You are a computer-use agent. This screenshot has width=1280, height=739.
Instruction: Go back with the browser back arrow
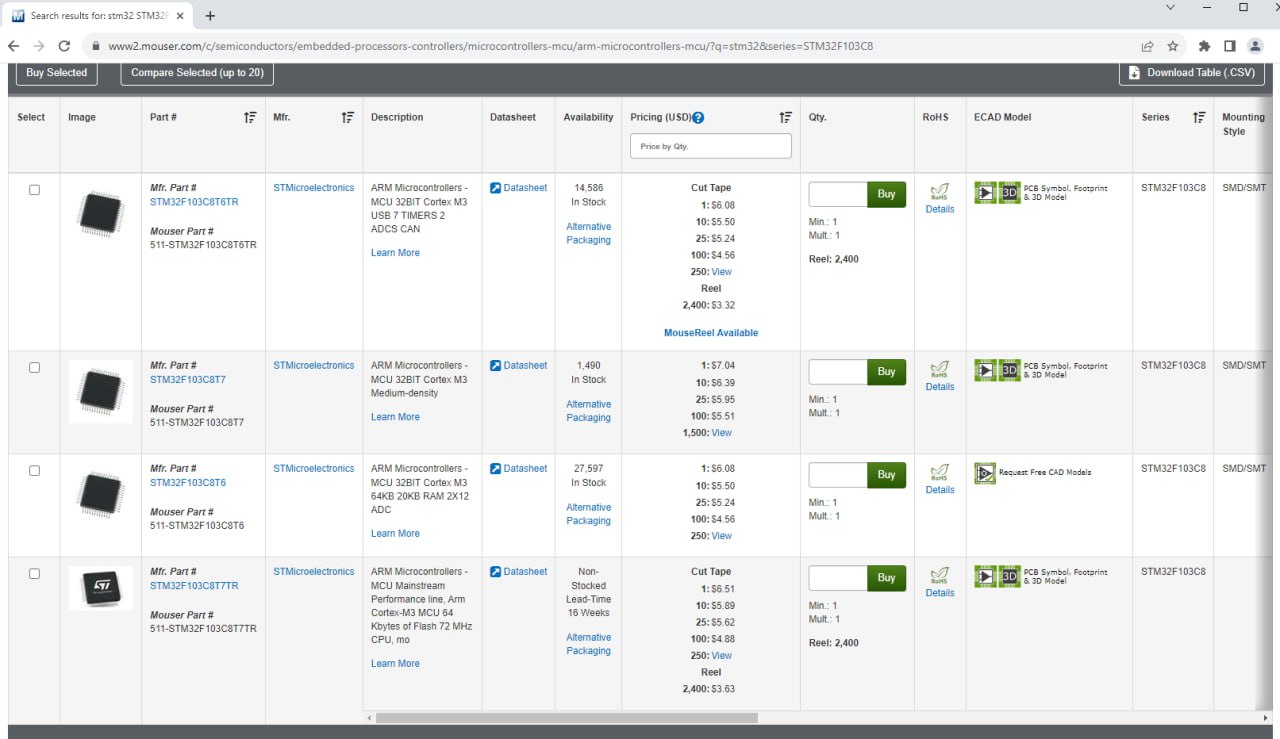[x=13, y=46]
